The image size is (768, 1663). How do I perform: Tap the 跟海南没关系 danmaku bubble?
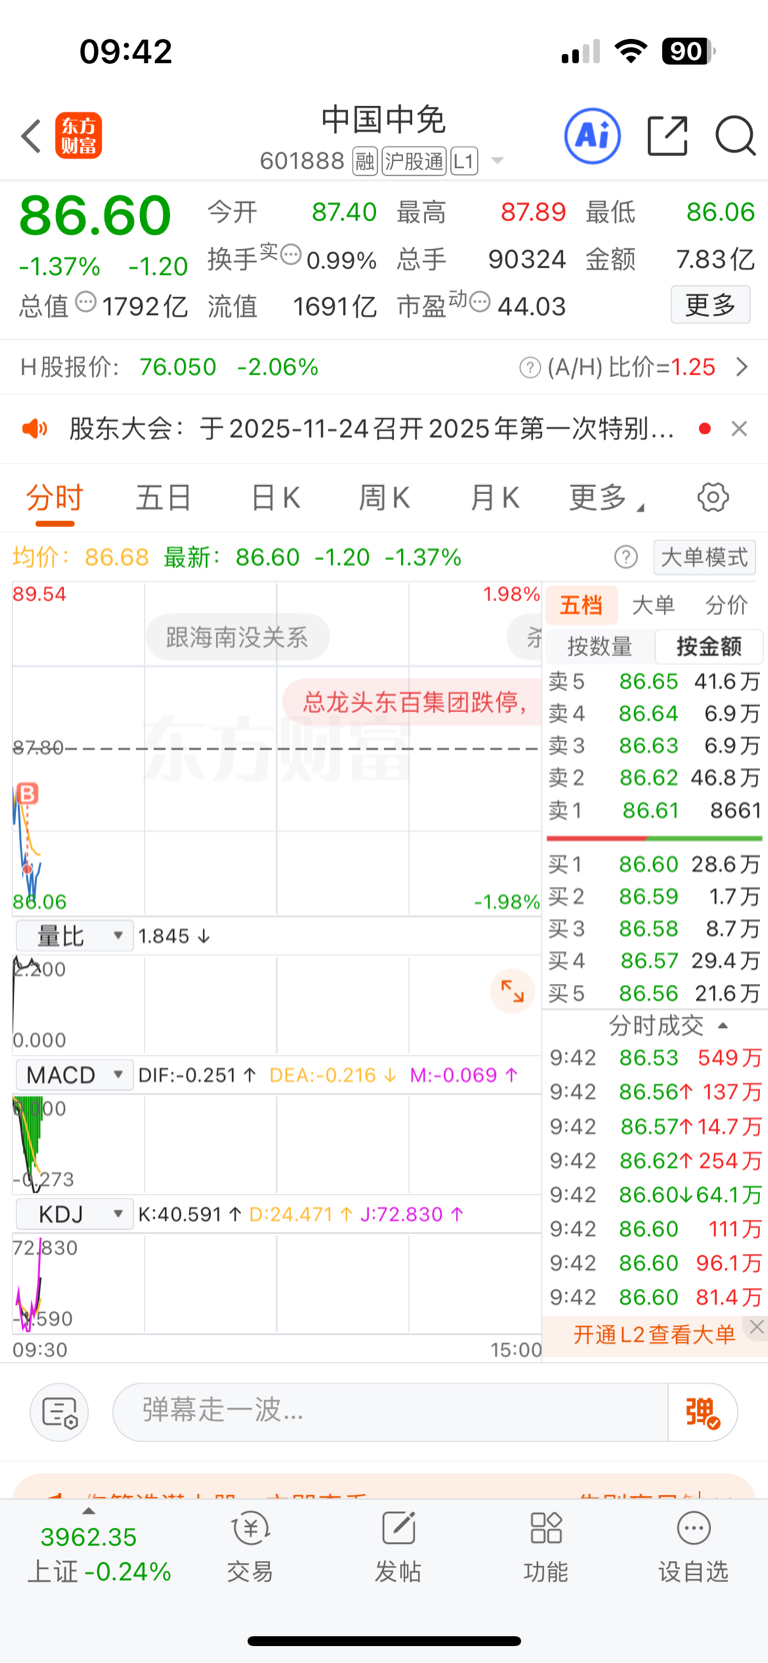click(237, 638)
